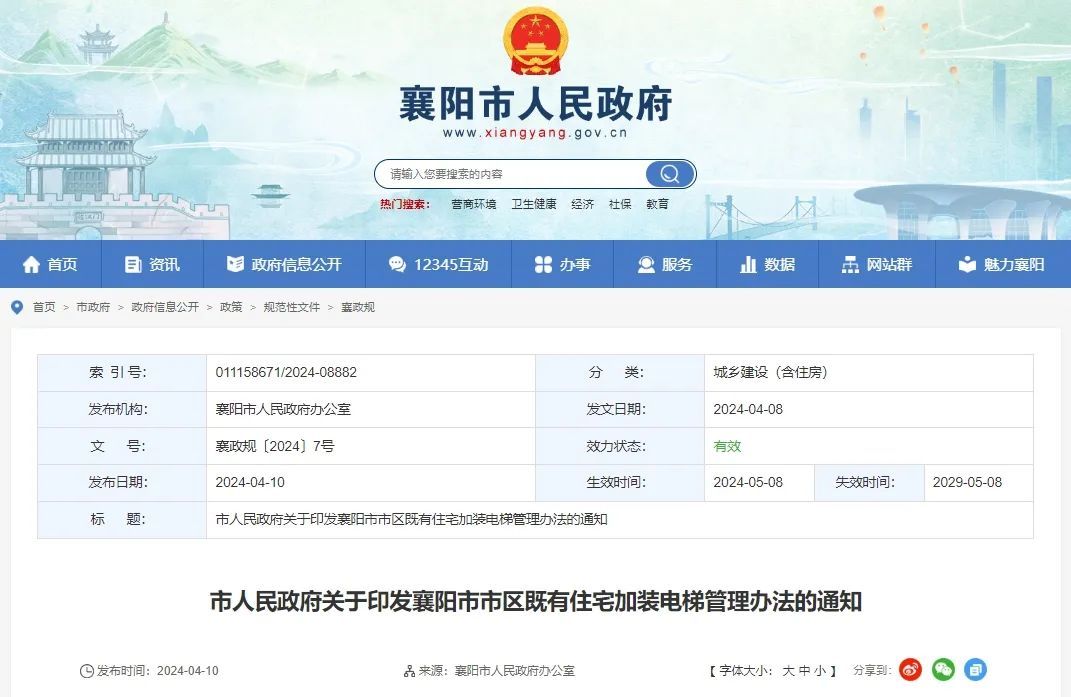Click the search input field

(510, 174)
